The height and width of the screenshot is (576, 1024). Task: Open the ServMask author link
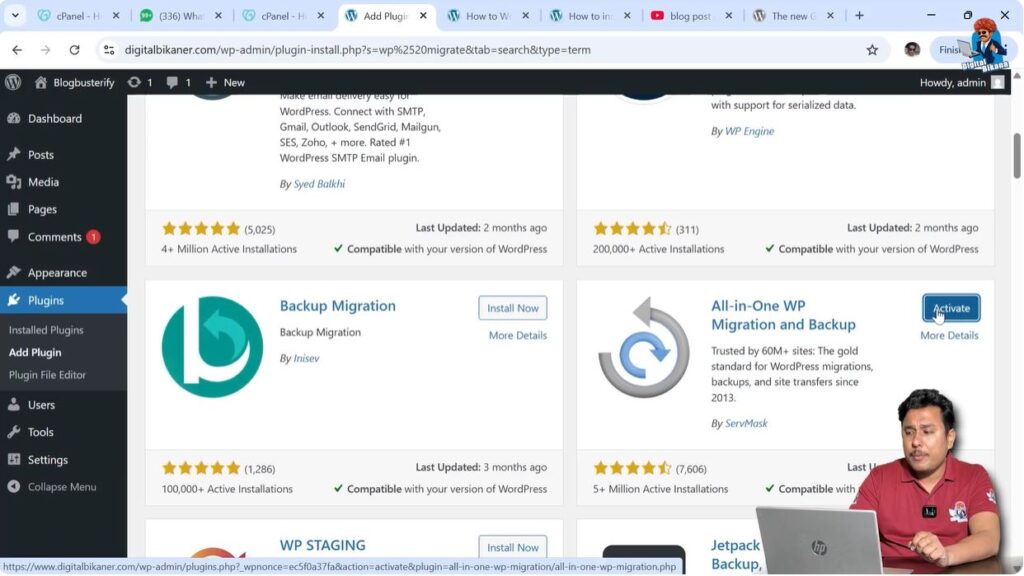746,423
